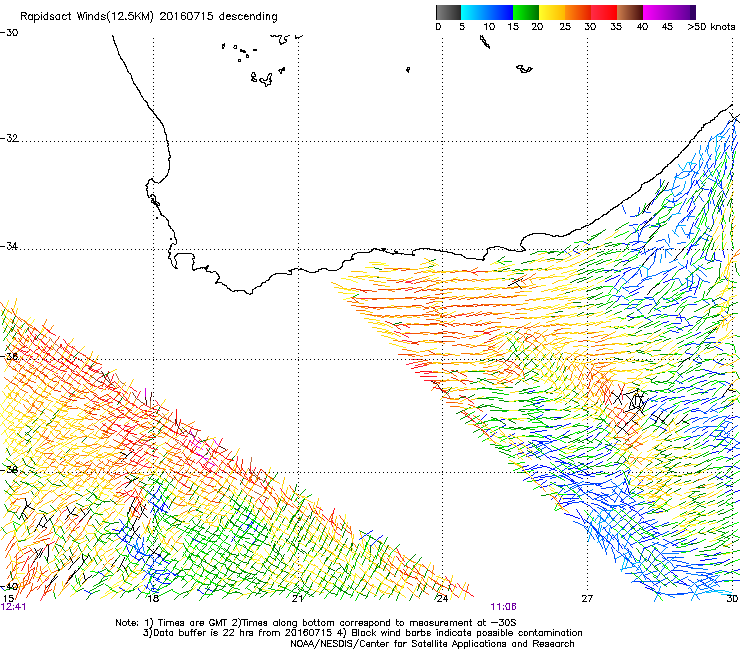Click the 'Data buffer is 22 hrs' note line

(x=362, y=633)
